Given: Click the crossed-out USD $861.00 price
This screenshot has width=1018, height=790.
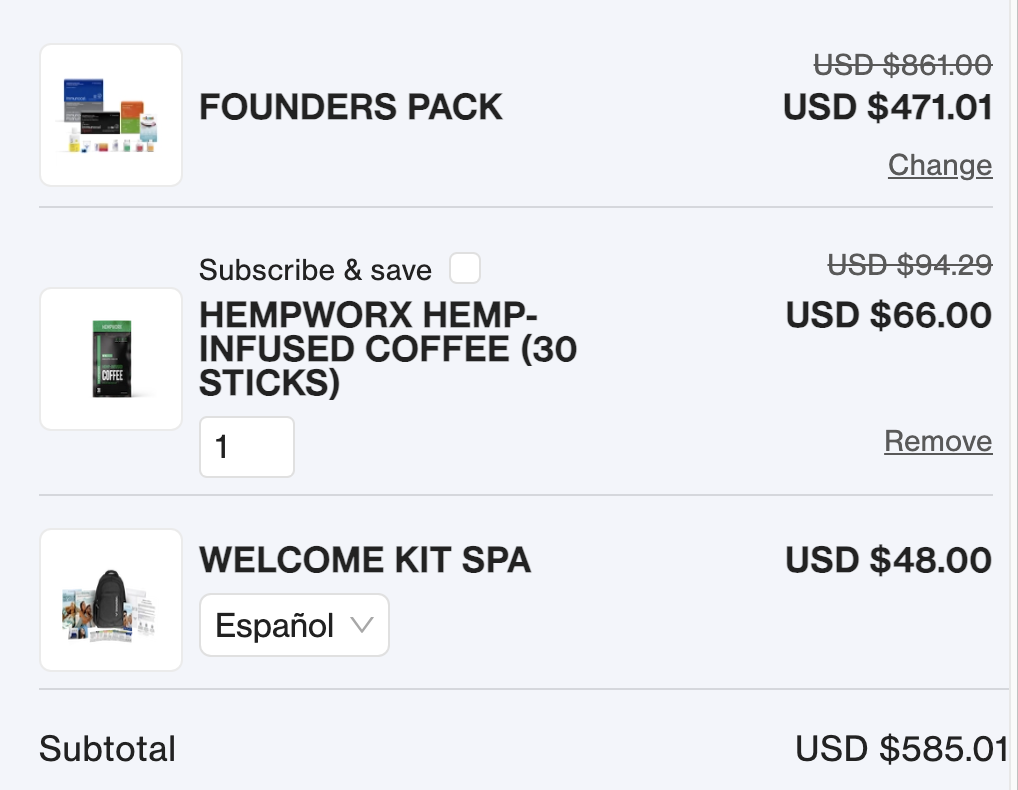Looking at the screenshot, I should (x=902, y=65).
